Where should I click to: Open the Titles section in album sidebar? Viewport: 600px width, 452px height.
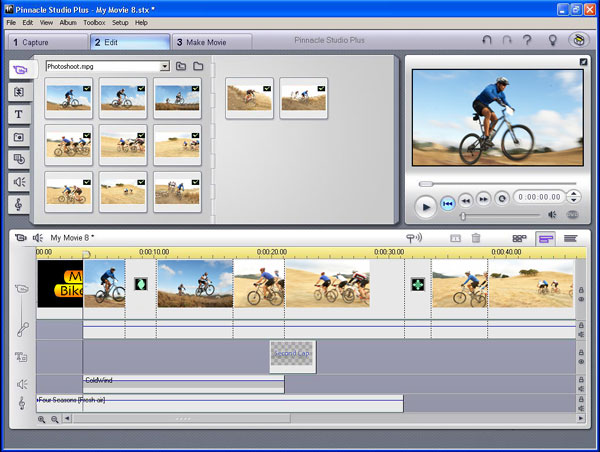click(19, 114)
